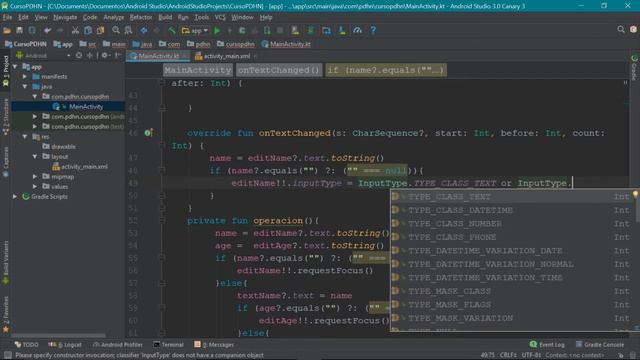
Task: Open the Build menu
Action: click(165, 18)
